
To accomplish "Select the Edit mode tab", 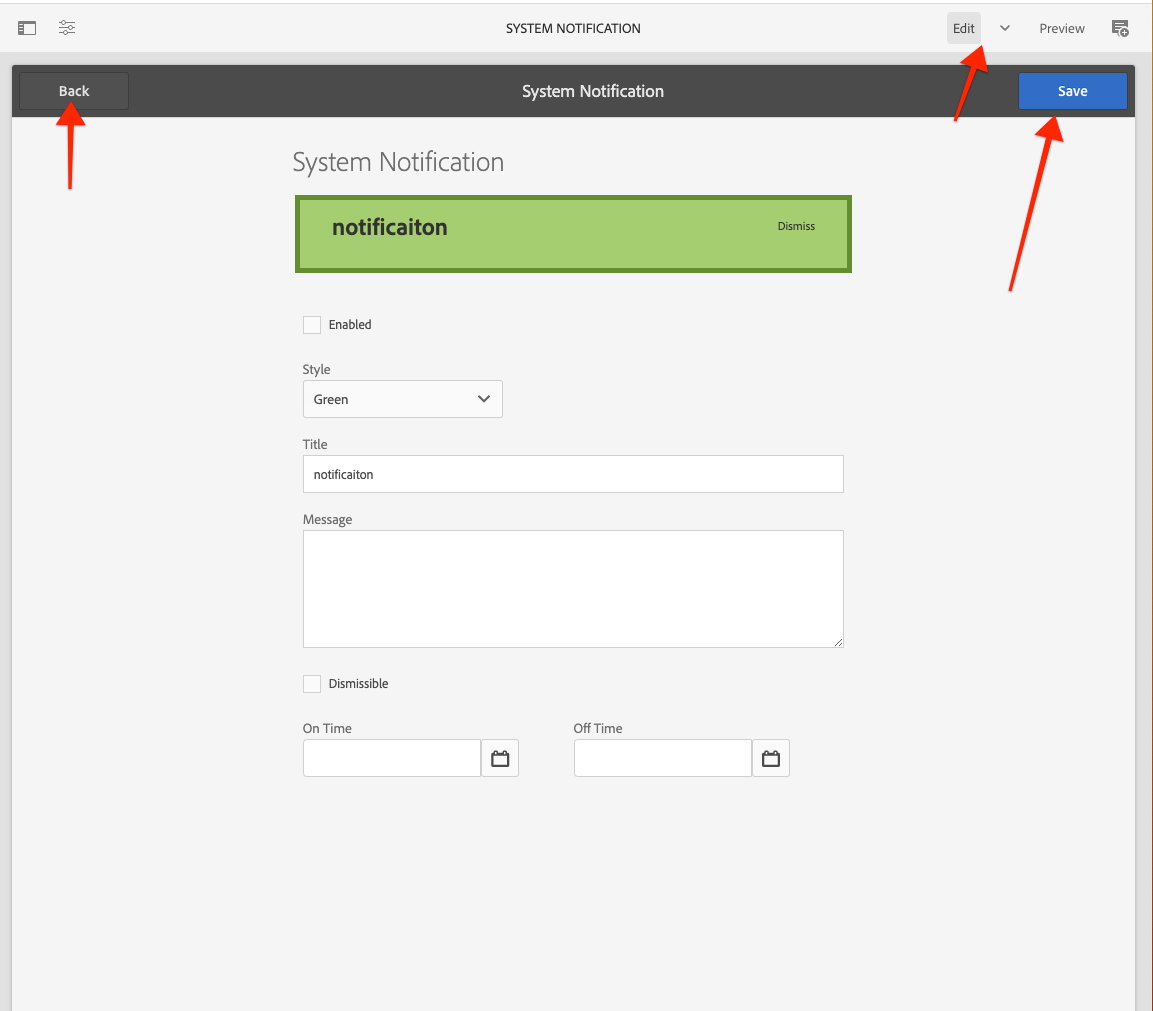I will pyautogui.click(x=963, y=28).
